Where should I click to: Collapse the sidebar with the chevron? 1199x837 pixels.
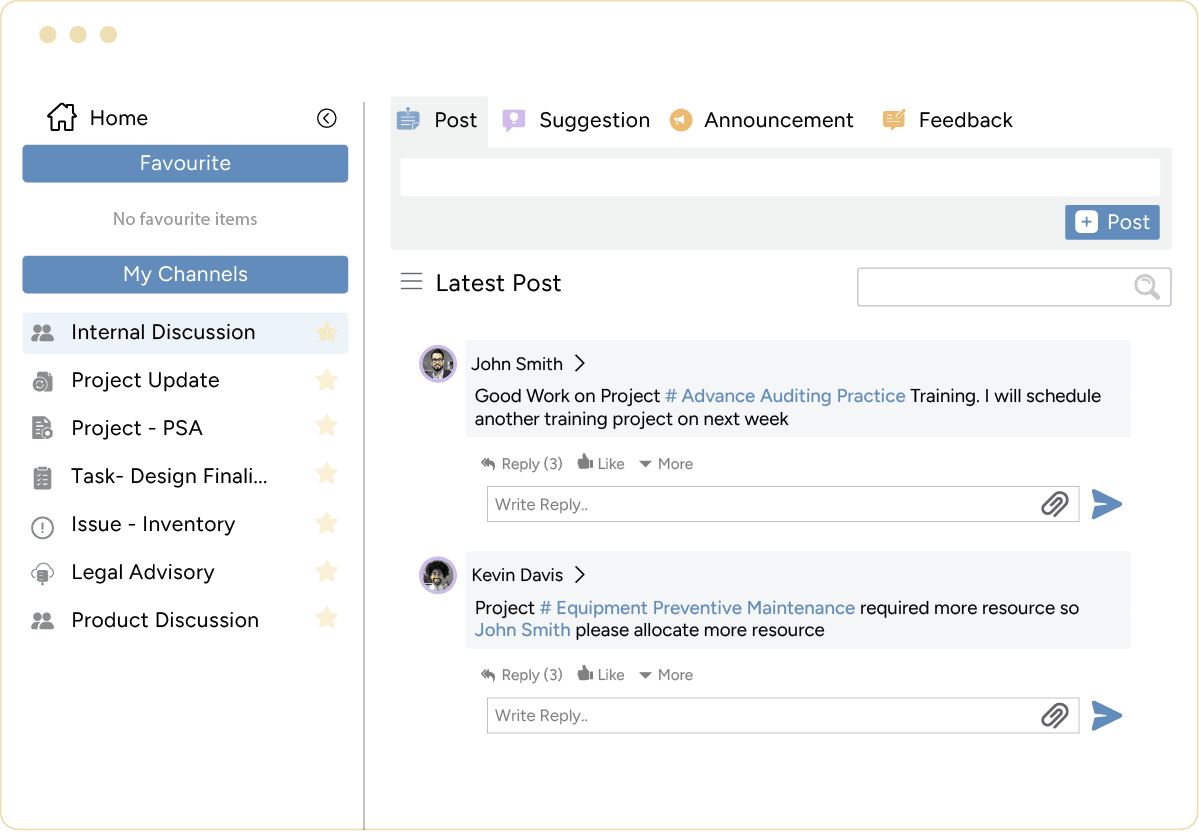point(326,118)
